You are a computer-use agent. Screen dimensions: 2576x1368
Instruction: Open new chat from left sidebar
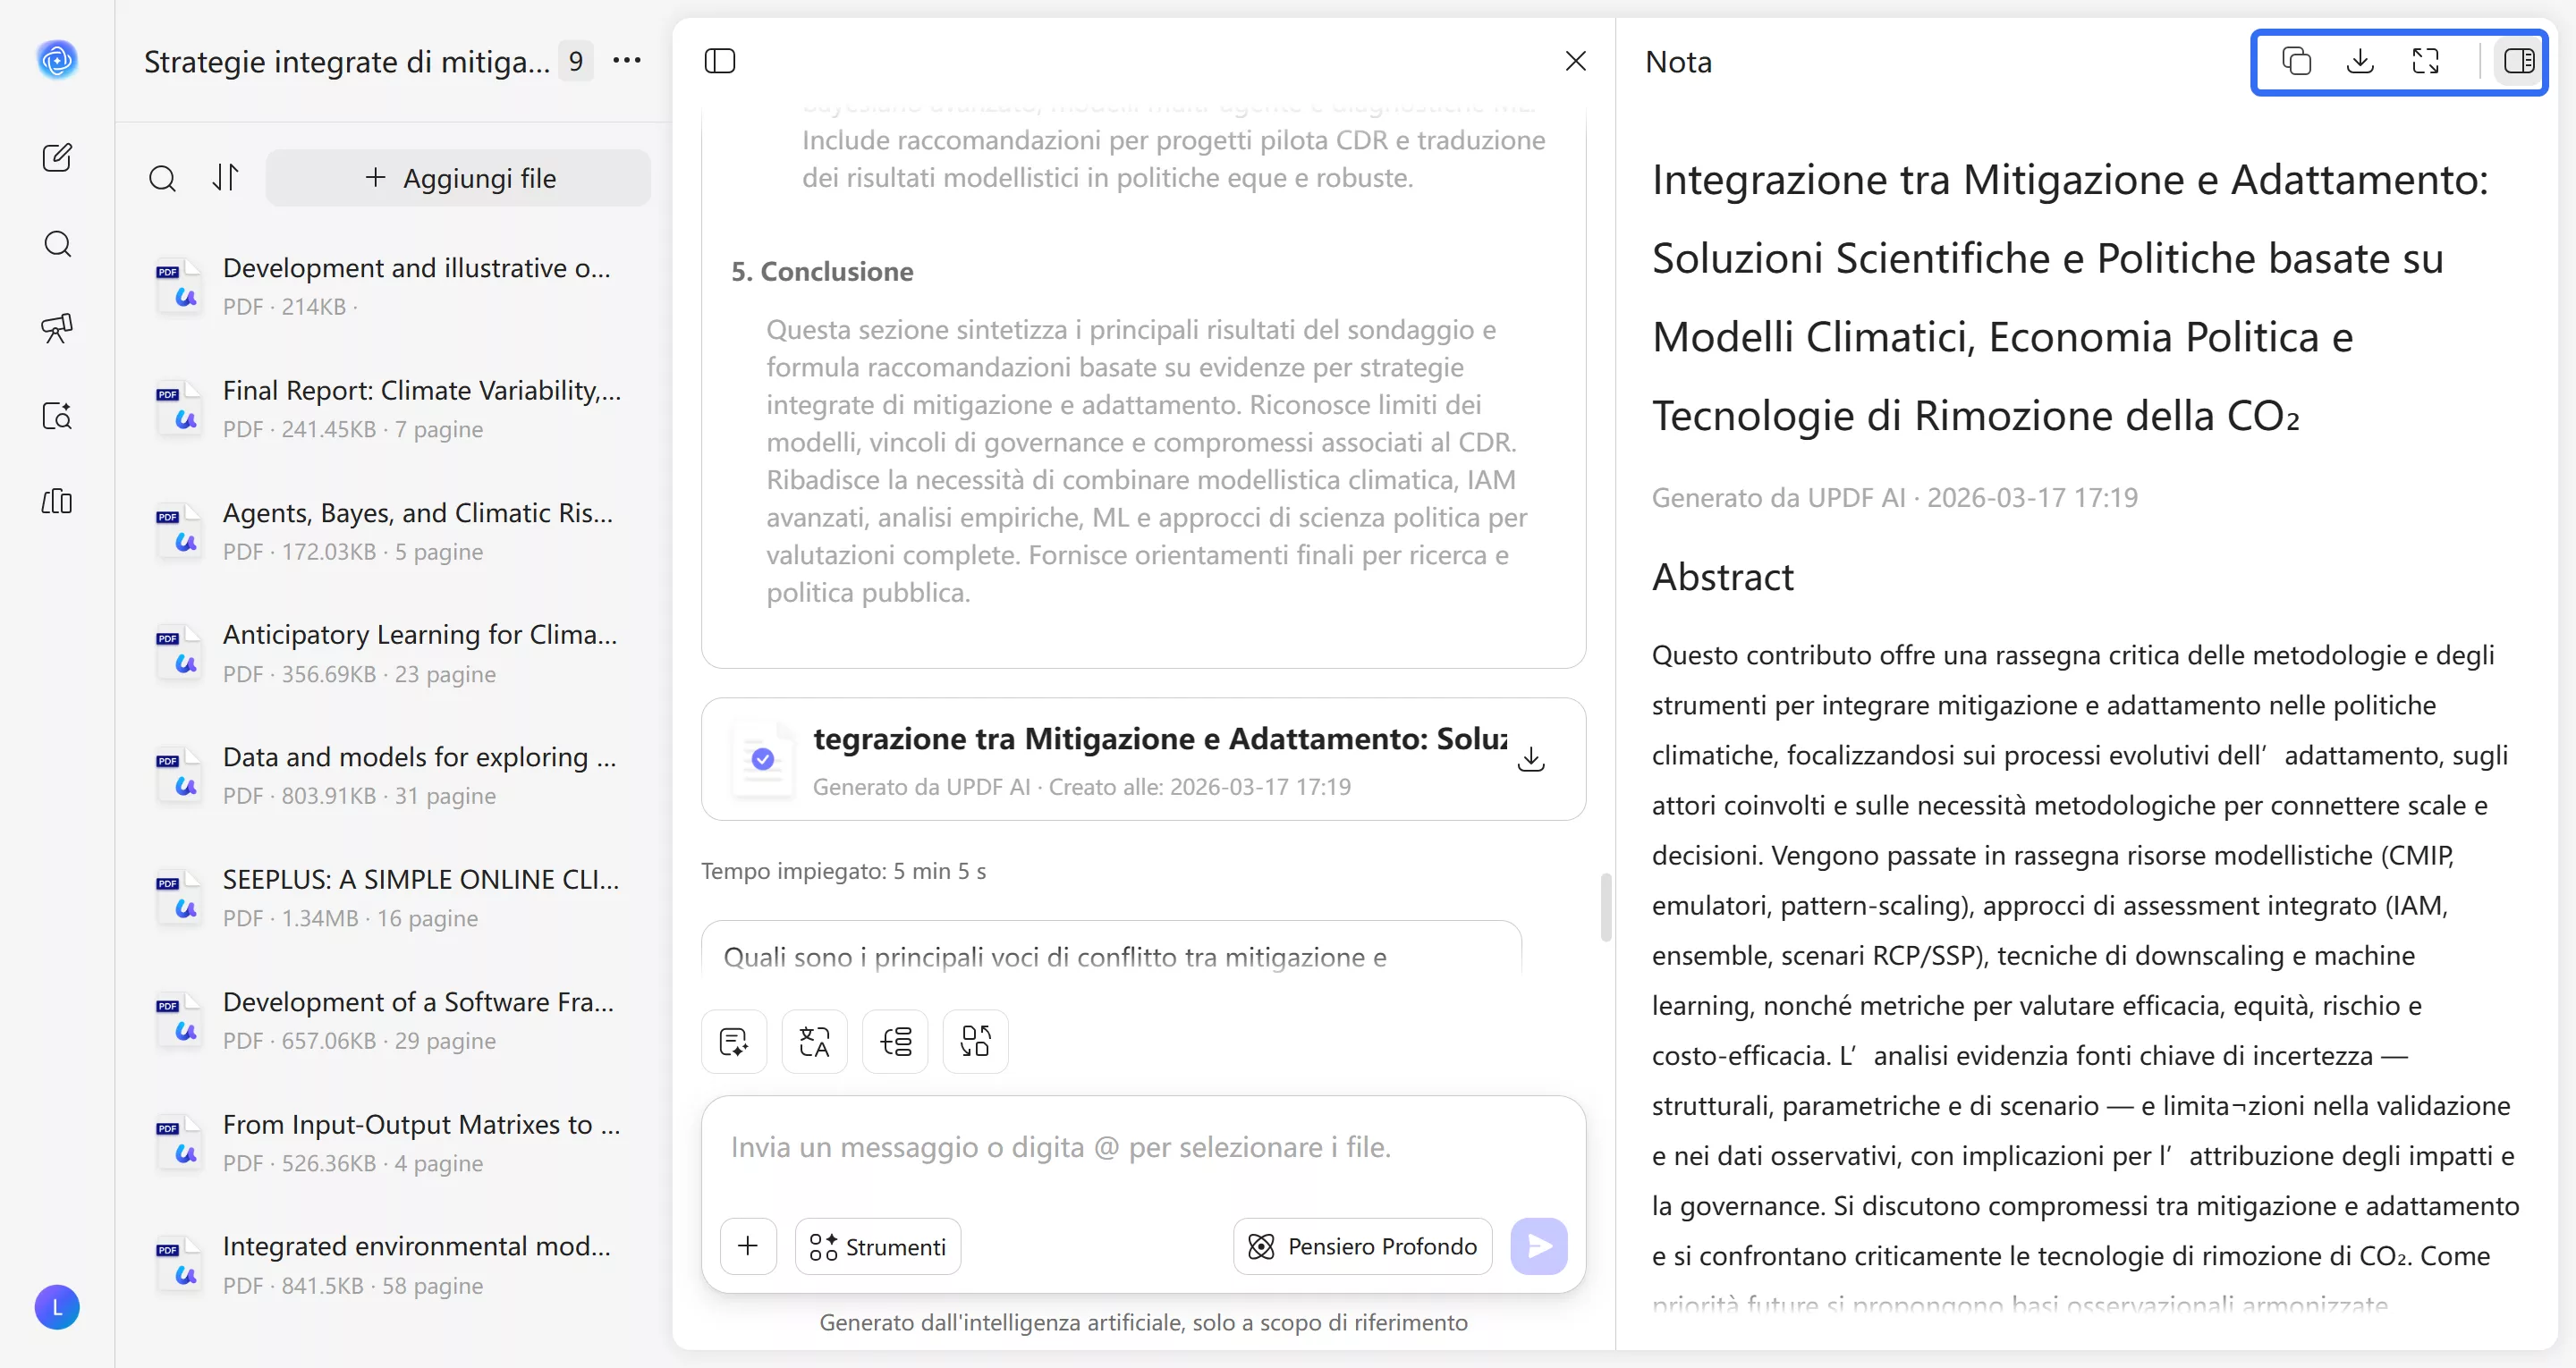click(x=57, y=157)
